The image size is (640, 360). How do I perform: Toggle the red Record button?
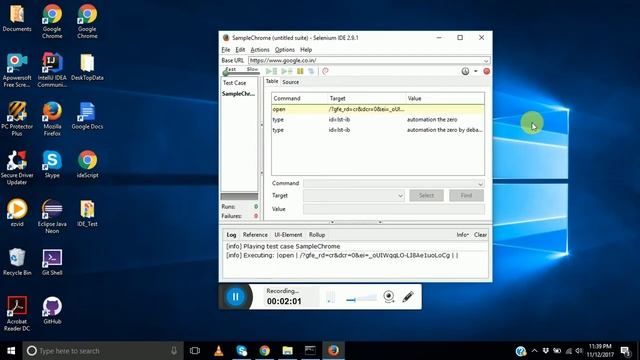click(x=487, y=71)
